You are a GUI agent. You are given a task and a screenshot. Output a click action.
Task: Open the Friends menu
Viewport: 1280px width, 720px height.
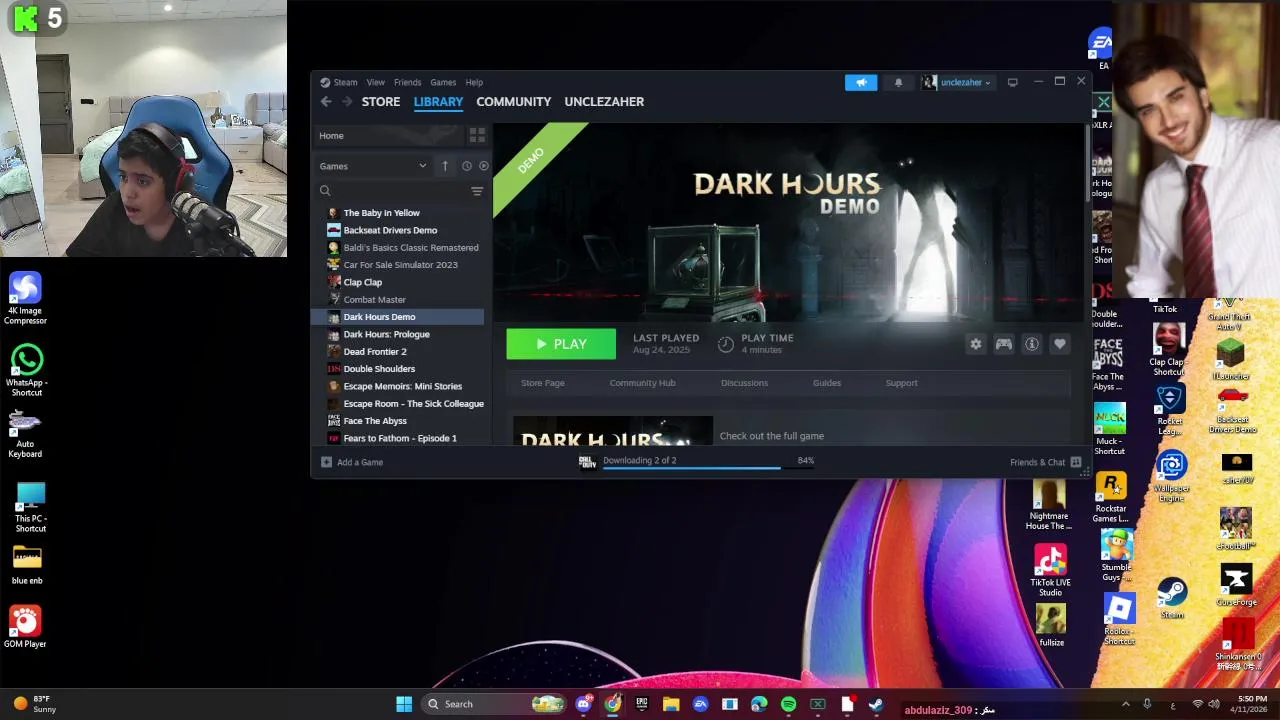407,82
